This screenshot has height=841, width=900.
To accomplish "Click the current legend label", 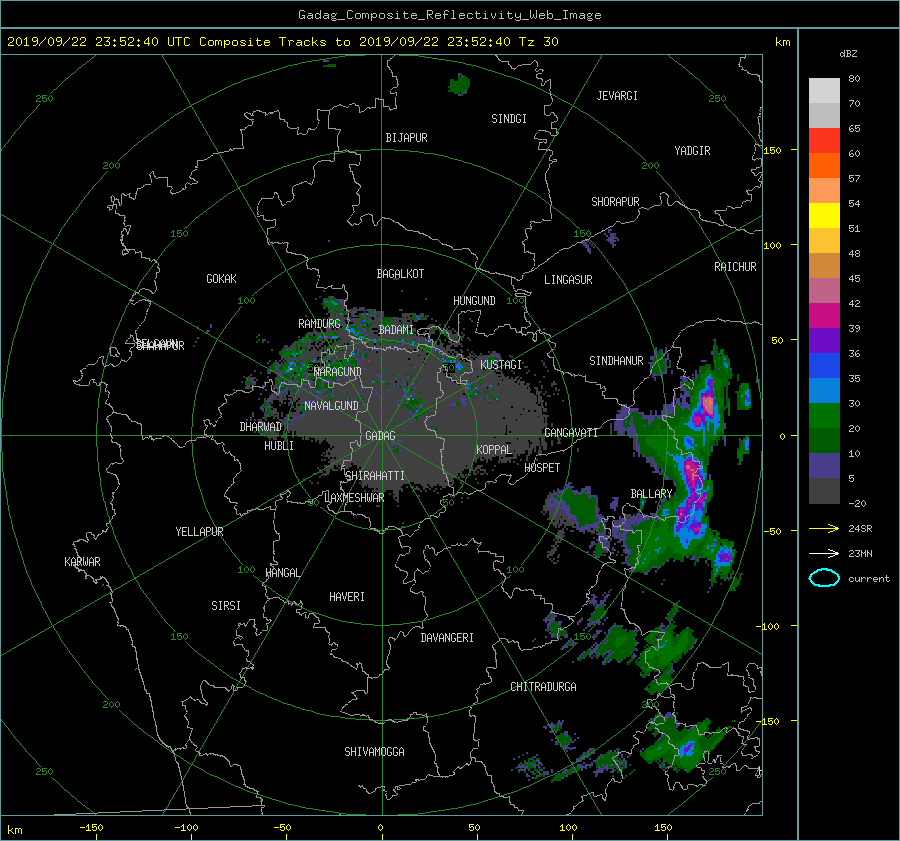I will click(x=869, y=579).
